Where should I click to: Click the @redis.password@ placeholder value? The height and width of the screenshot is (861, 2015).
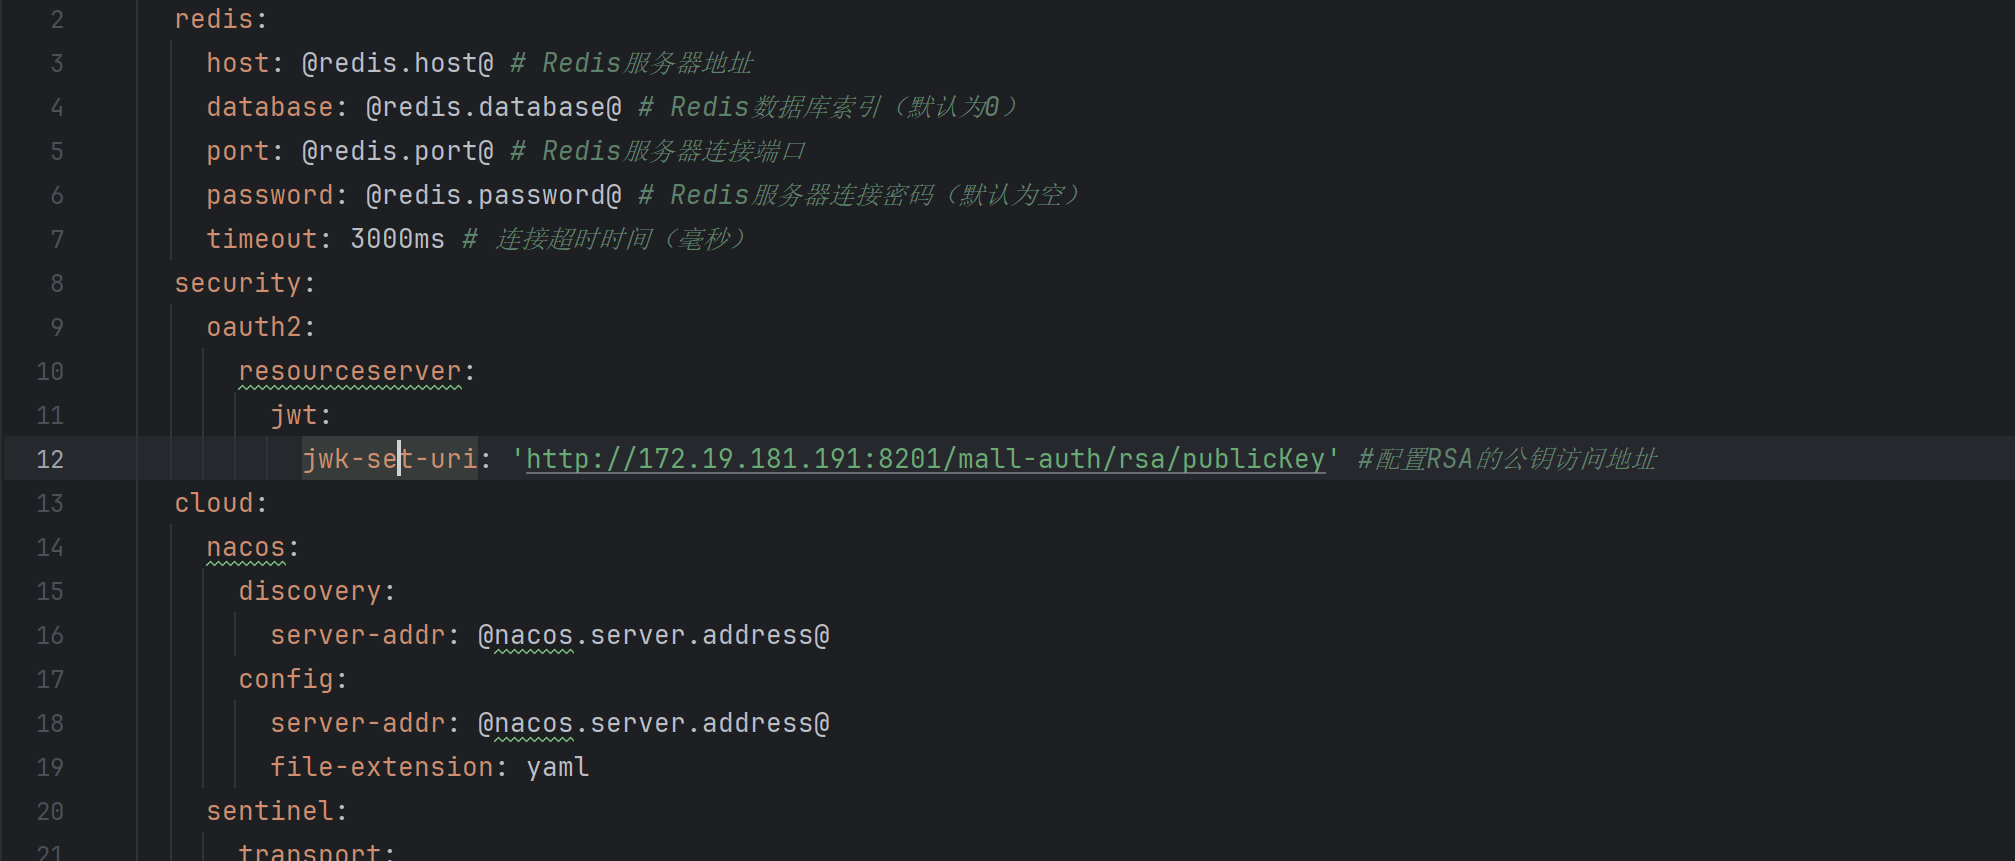[x=494, y=195]
